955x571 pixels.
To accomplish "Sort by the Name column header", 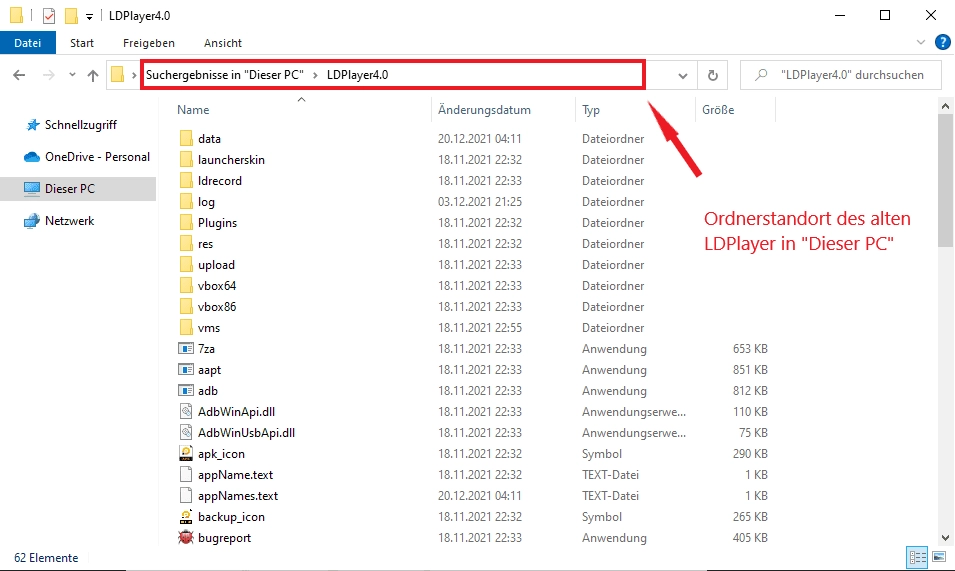I will (x=193, y=110).
